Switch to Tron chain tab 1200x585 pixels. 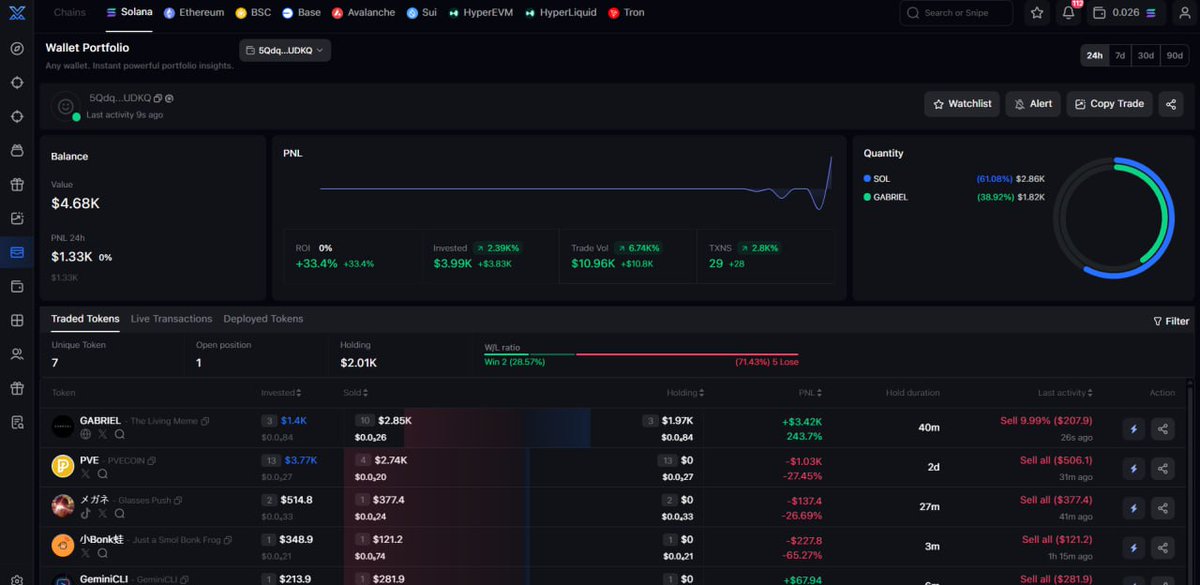(627, 13)
